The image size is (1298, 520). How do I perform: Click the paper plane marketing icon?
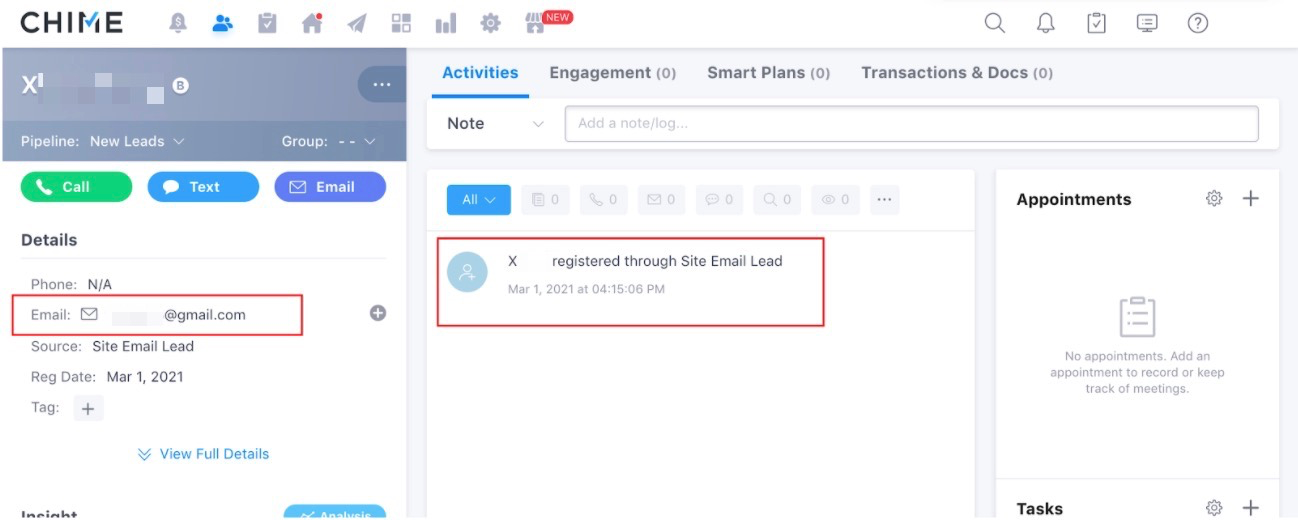[x=357, y=23]
